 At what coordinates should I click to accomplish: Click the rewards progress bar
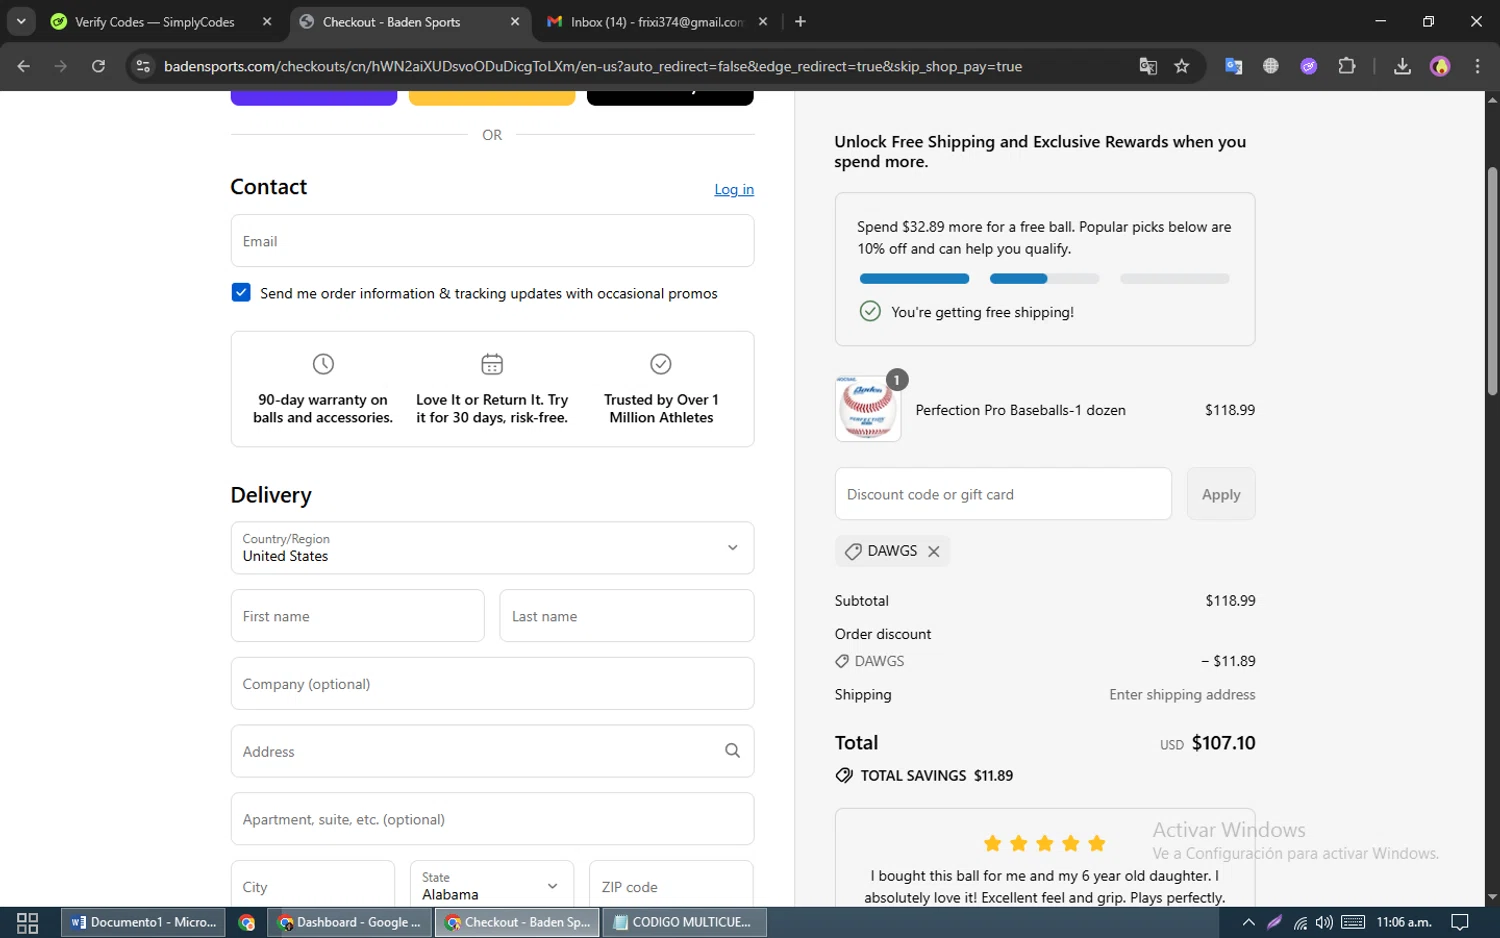coord(1044,279)
